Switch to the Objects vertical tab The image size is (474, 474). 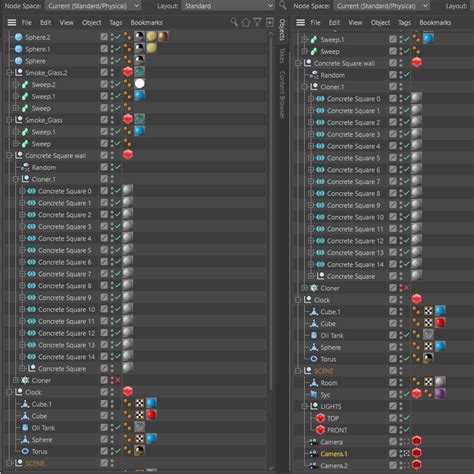pyautogui.click(x=282, y=30)
